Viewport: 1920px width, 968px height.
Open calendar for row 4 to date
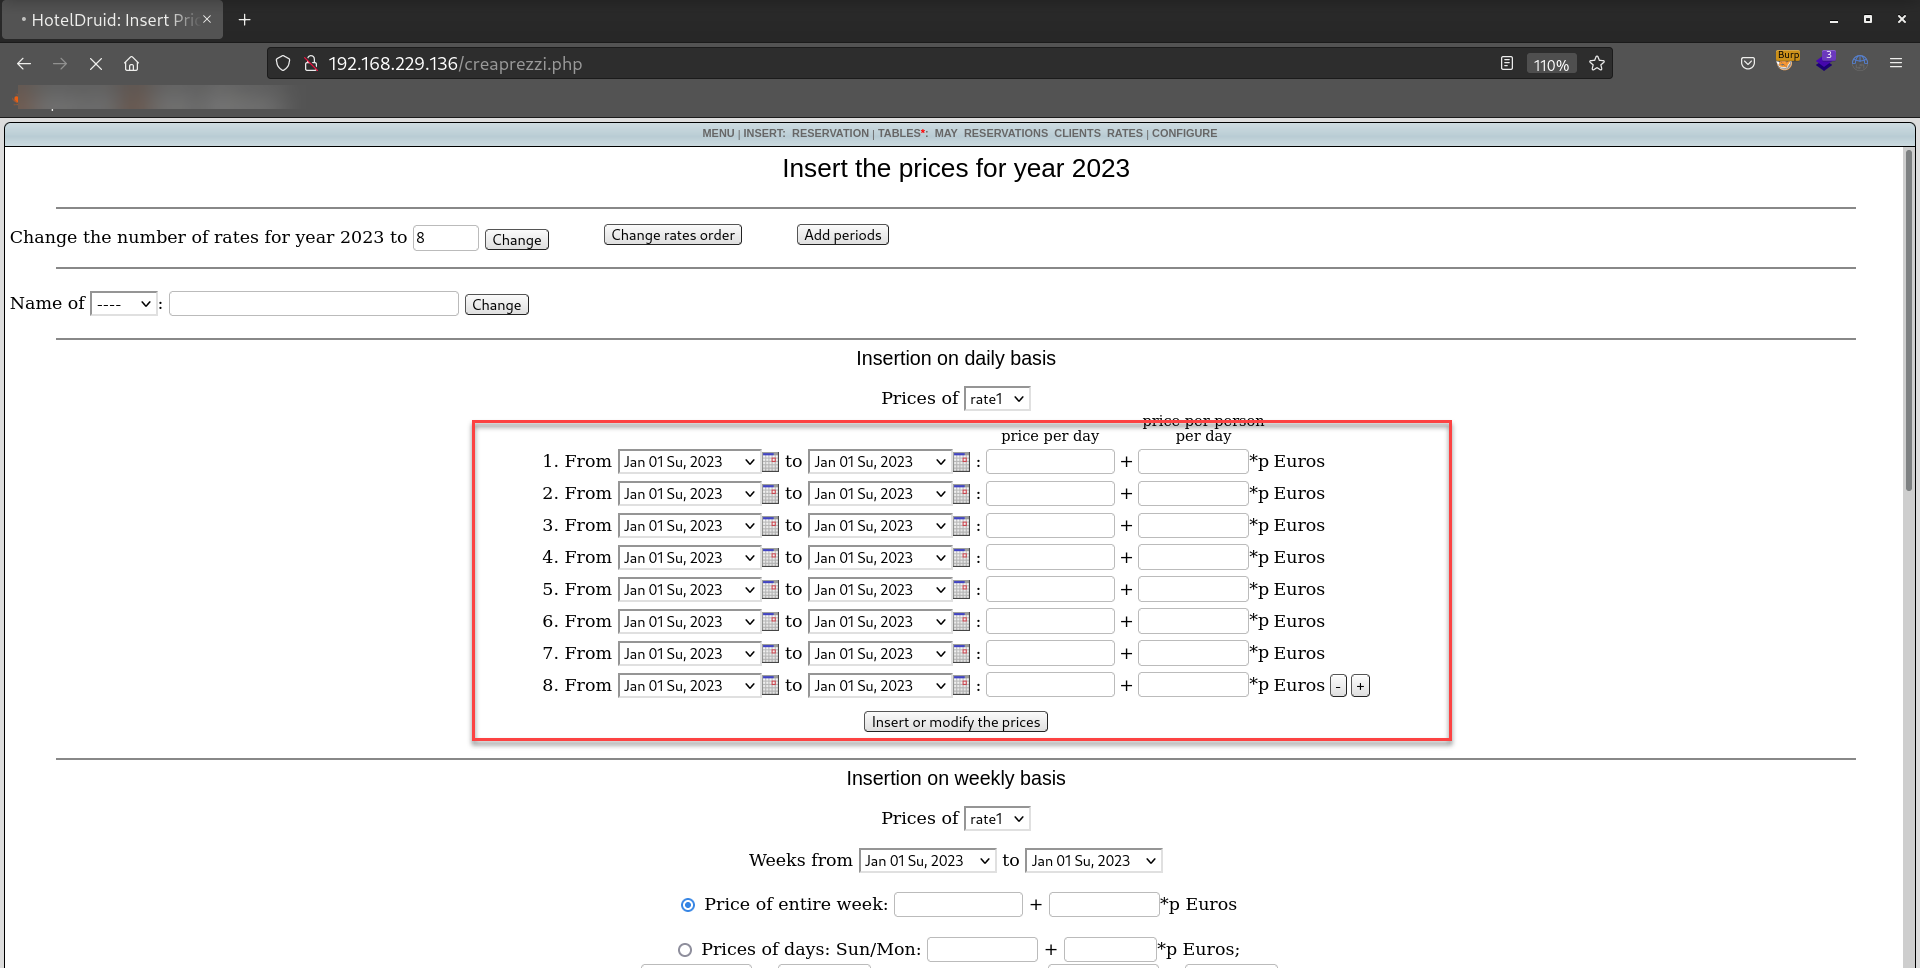pyautogui.click(x=961, y=558)
